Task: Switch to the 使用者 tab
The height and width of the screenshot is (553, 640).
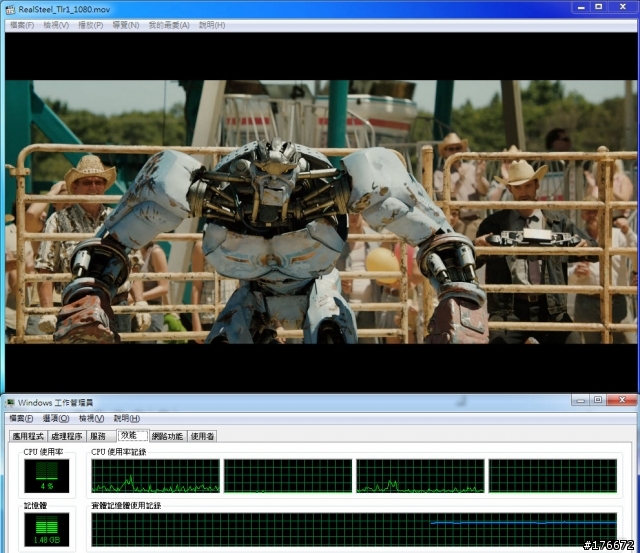Action: click(202, 436)
